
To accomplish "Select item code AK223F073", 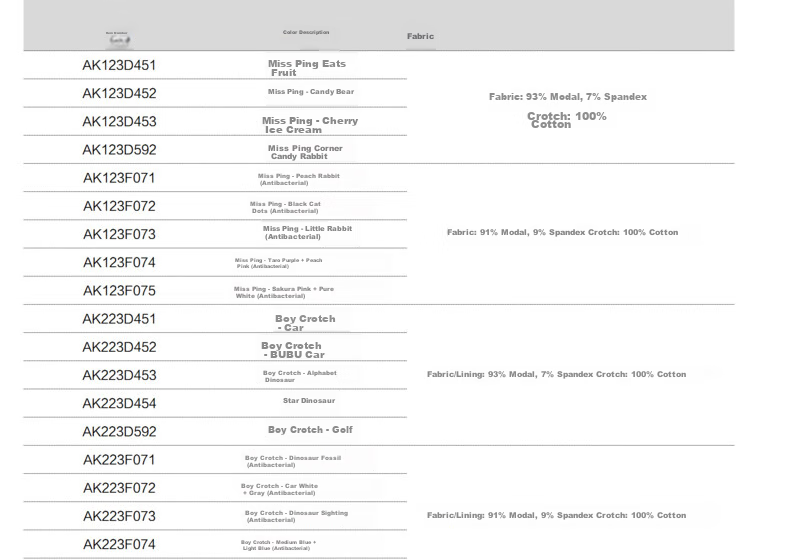I will pyautogui.click(x=119, y=517).
